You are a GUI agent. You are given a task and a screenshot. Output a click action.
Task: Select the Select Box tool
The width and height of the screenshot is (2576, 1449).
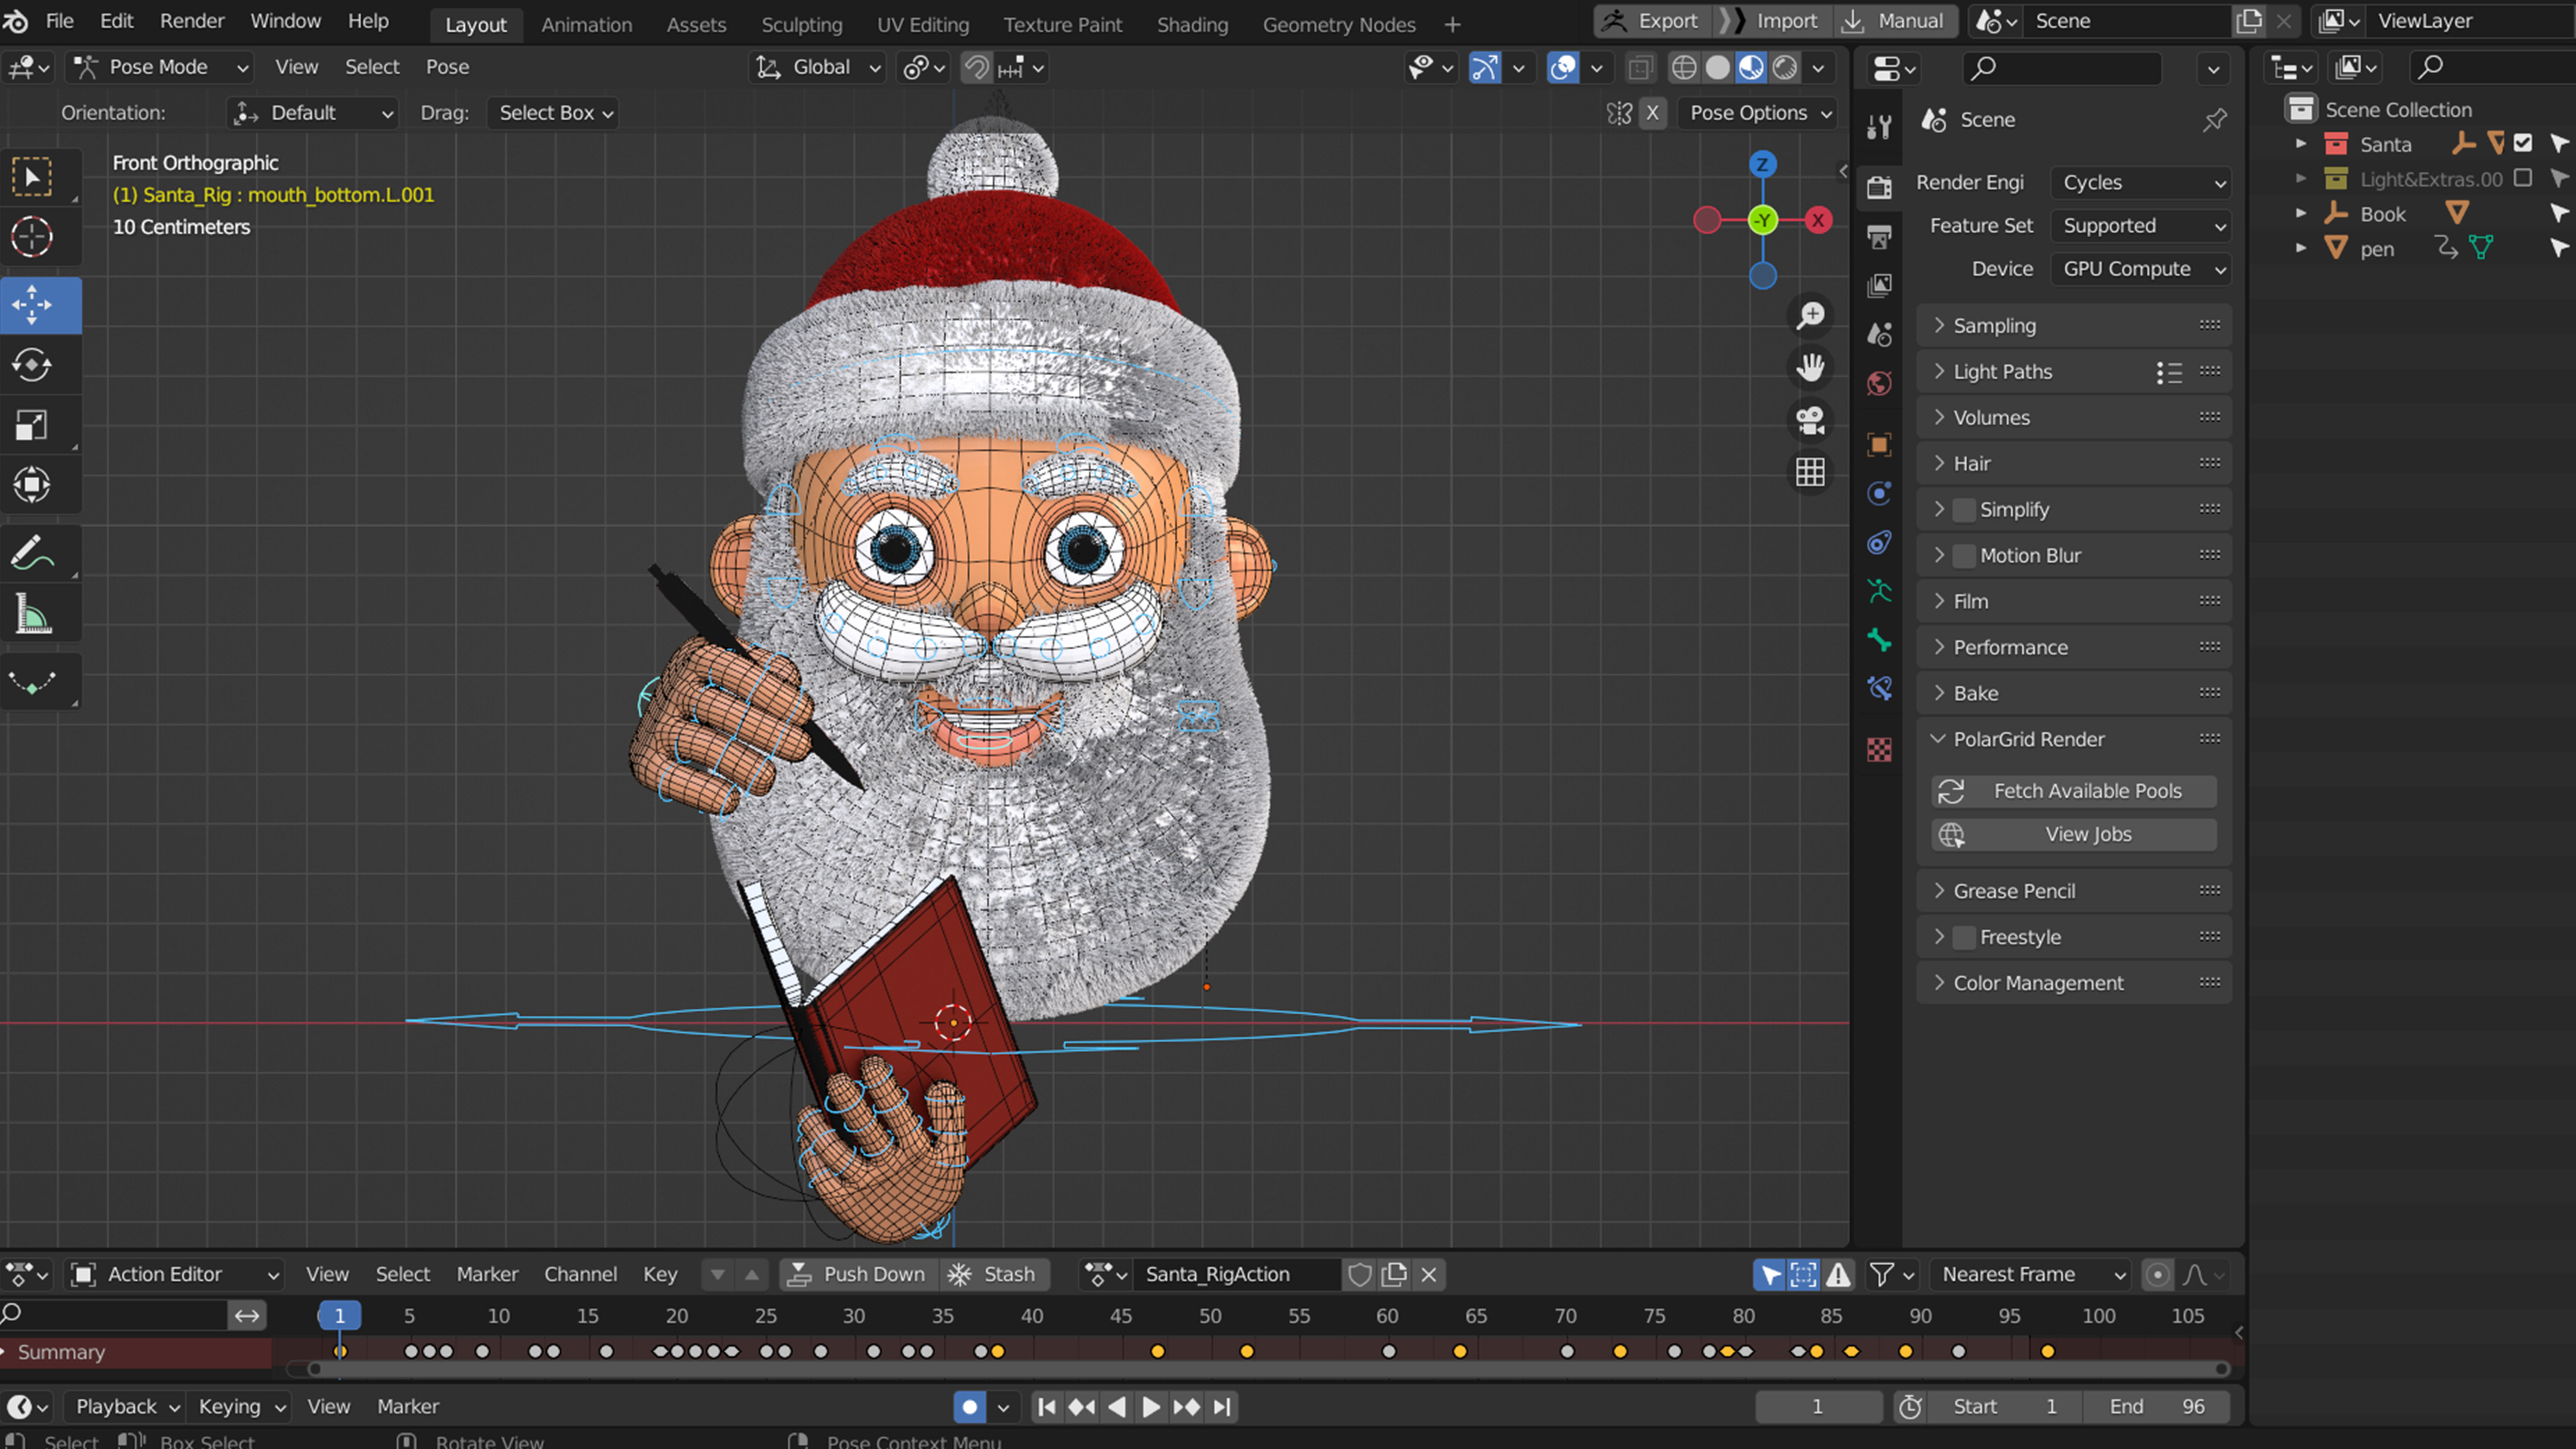pyautogui.click(x=32, y=177)
